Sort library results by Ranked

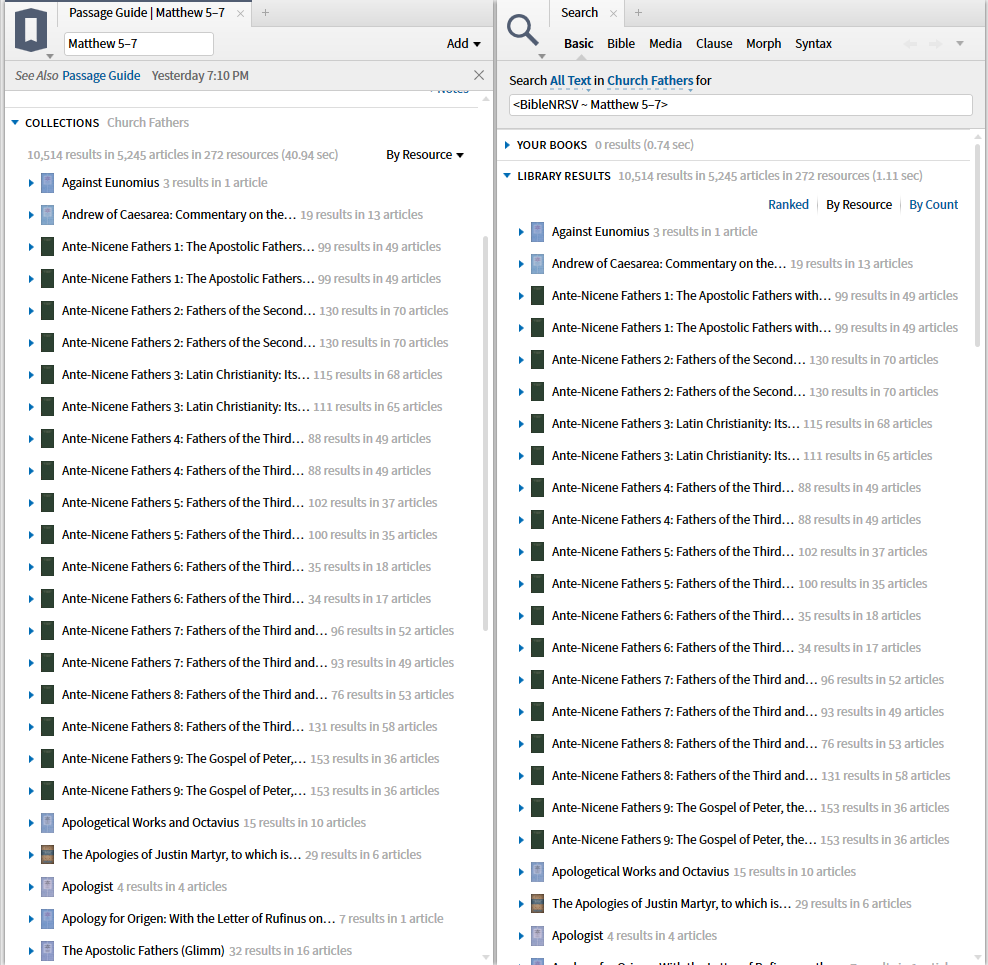[788, 205]
